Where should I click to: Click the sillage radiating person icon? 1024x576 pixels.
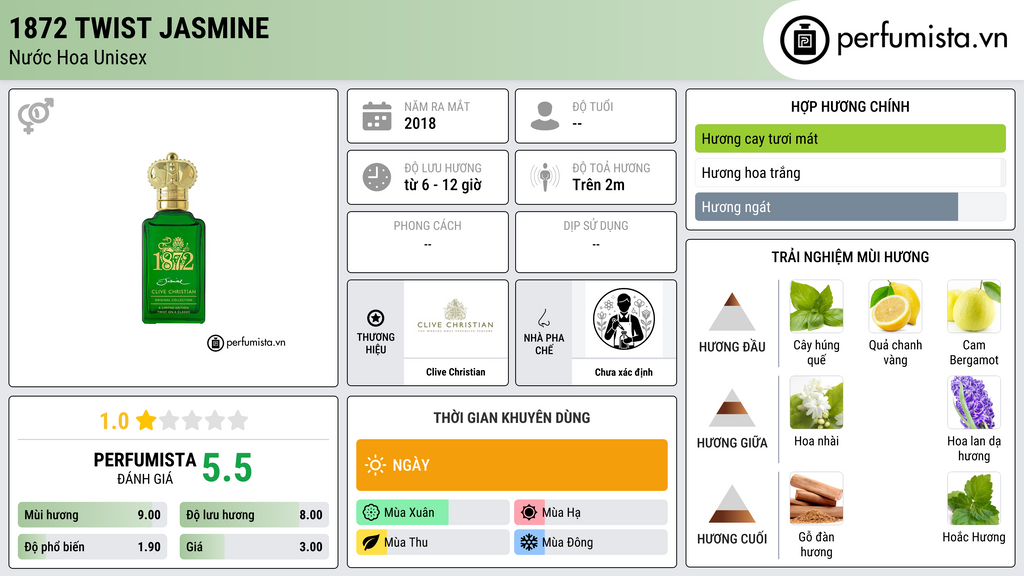coord(545,177)
